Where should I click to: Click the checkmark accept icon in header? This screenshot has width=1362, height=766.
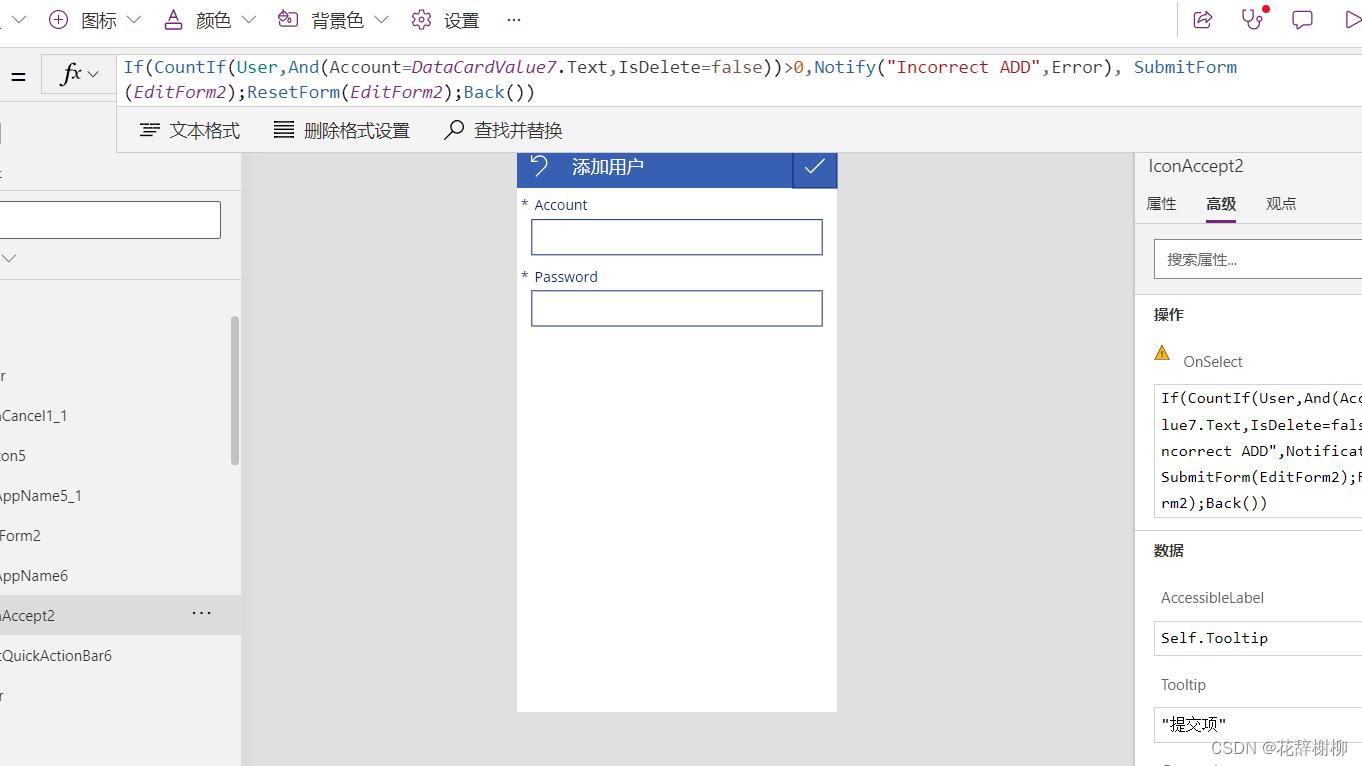pyautogui.click(x=815, y=167)
